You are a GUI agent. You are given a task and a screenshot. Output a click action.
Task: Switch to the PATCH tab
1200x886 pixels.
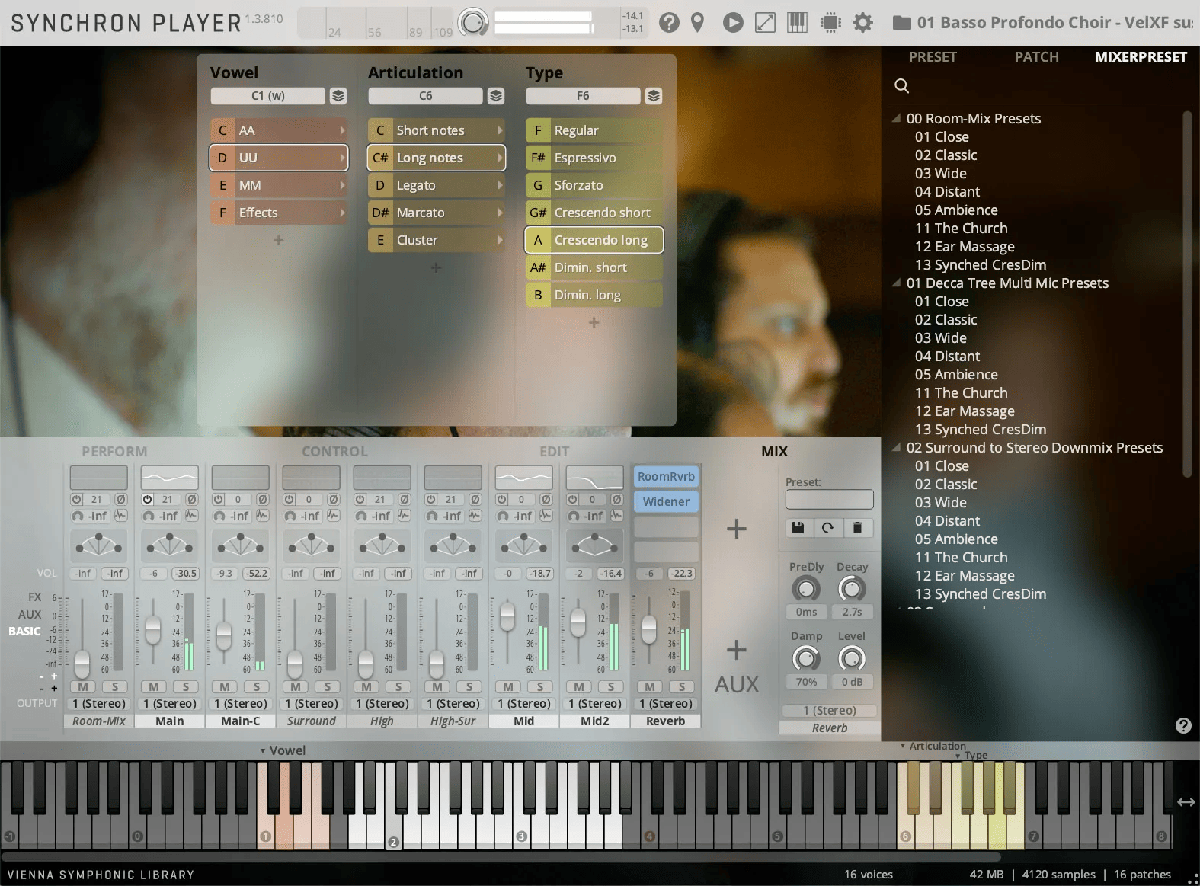point(1036,57)
